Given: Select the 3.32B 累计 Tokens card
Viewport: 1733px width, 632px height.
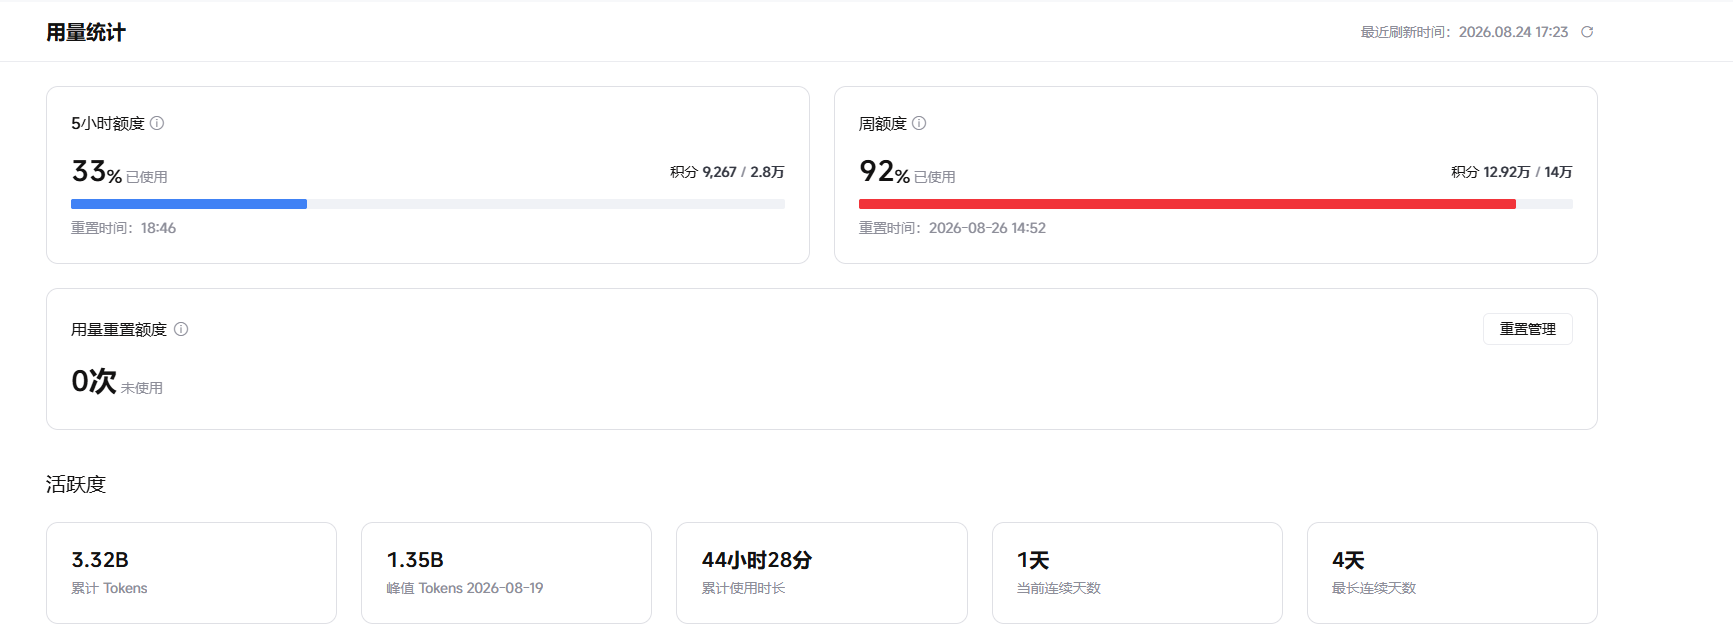Looking at the screenshot, I should [x=191, y=573].
